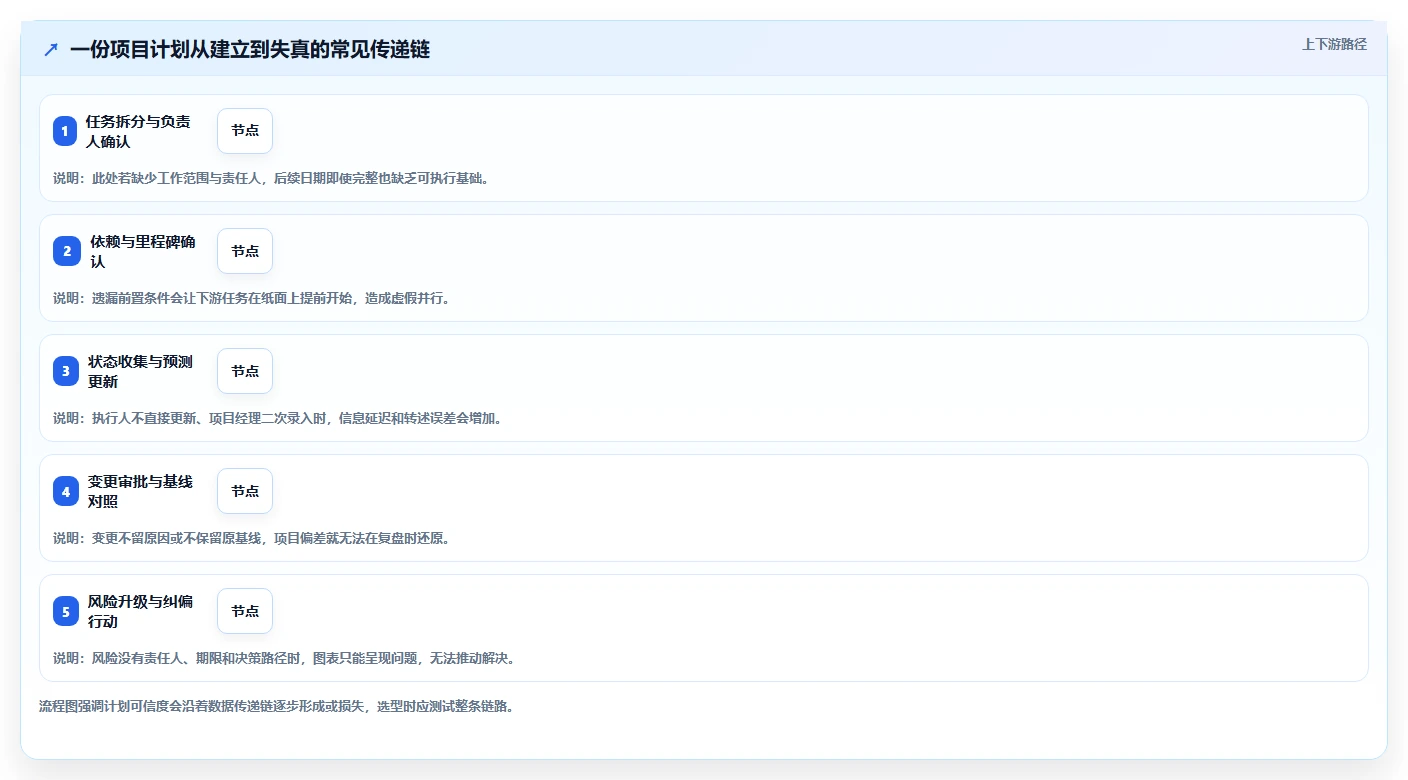
Task: Click the note about 遗漏前置条件
Action: point(251,298)
